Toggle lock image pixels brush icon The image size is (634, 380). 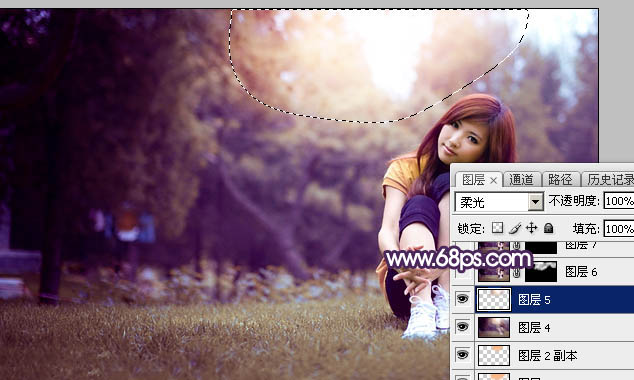[515, 228]
